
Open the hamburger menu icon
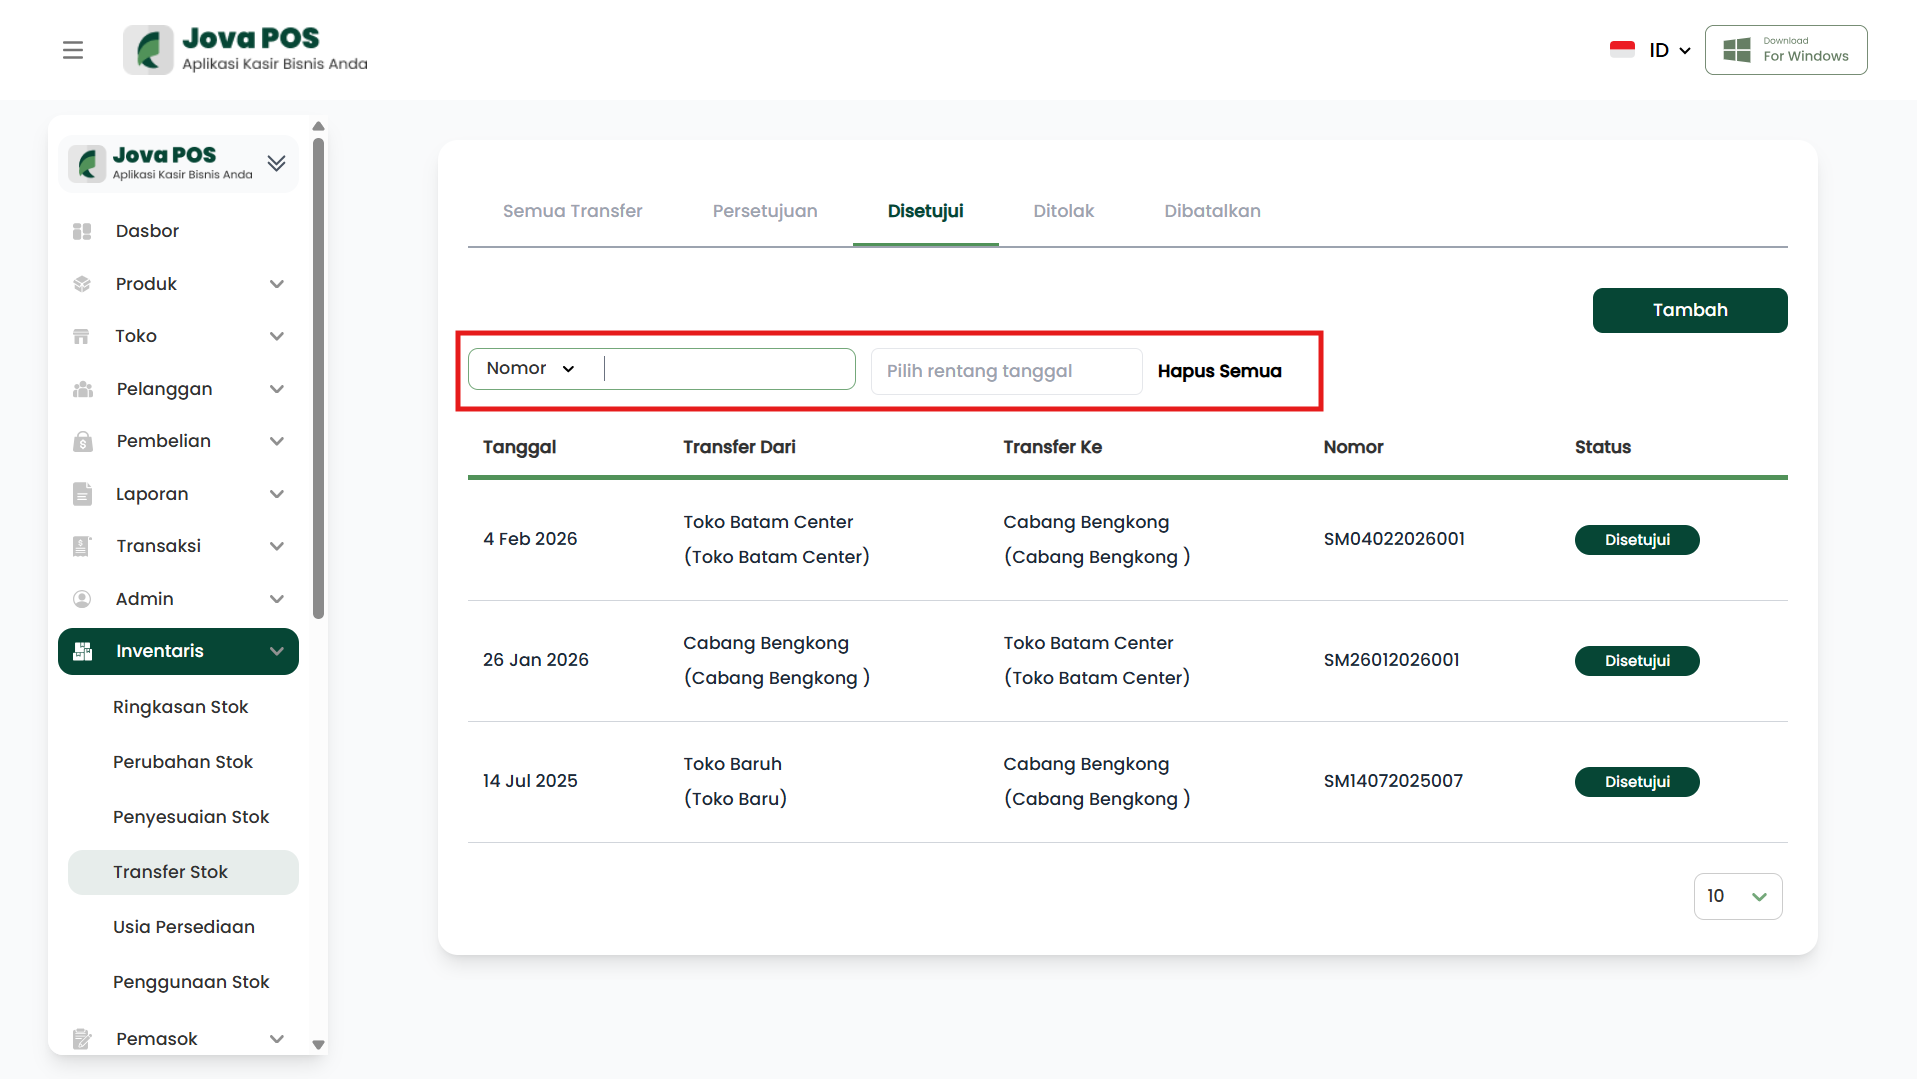coord(73,50)
